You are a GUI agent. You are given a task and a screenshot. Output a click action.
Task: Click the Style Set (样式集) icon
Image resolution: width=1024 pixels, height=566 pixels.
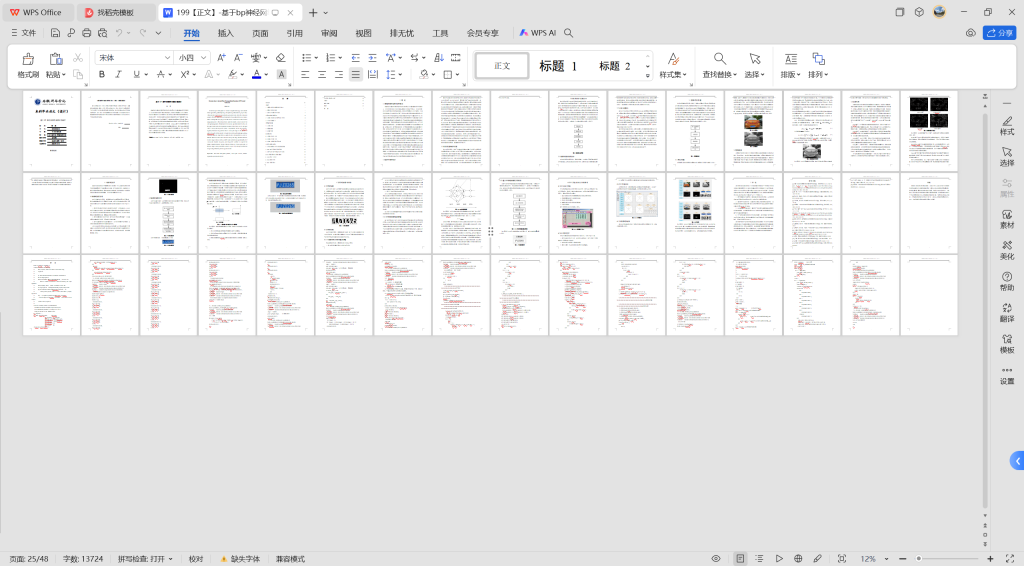673,59
